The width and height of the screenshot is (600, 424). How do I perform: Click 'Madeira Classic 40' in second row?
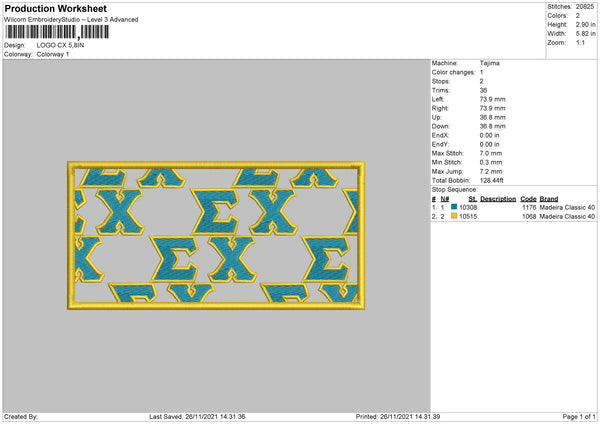click(x=567, y=217)
